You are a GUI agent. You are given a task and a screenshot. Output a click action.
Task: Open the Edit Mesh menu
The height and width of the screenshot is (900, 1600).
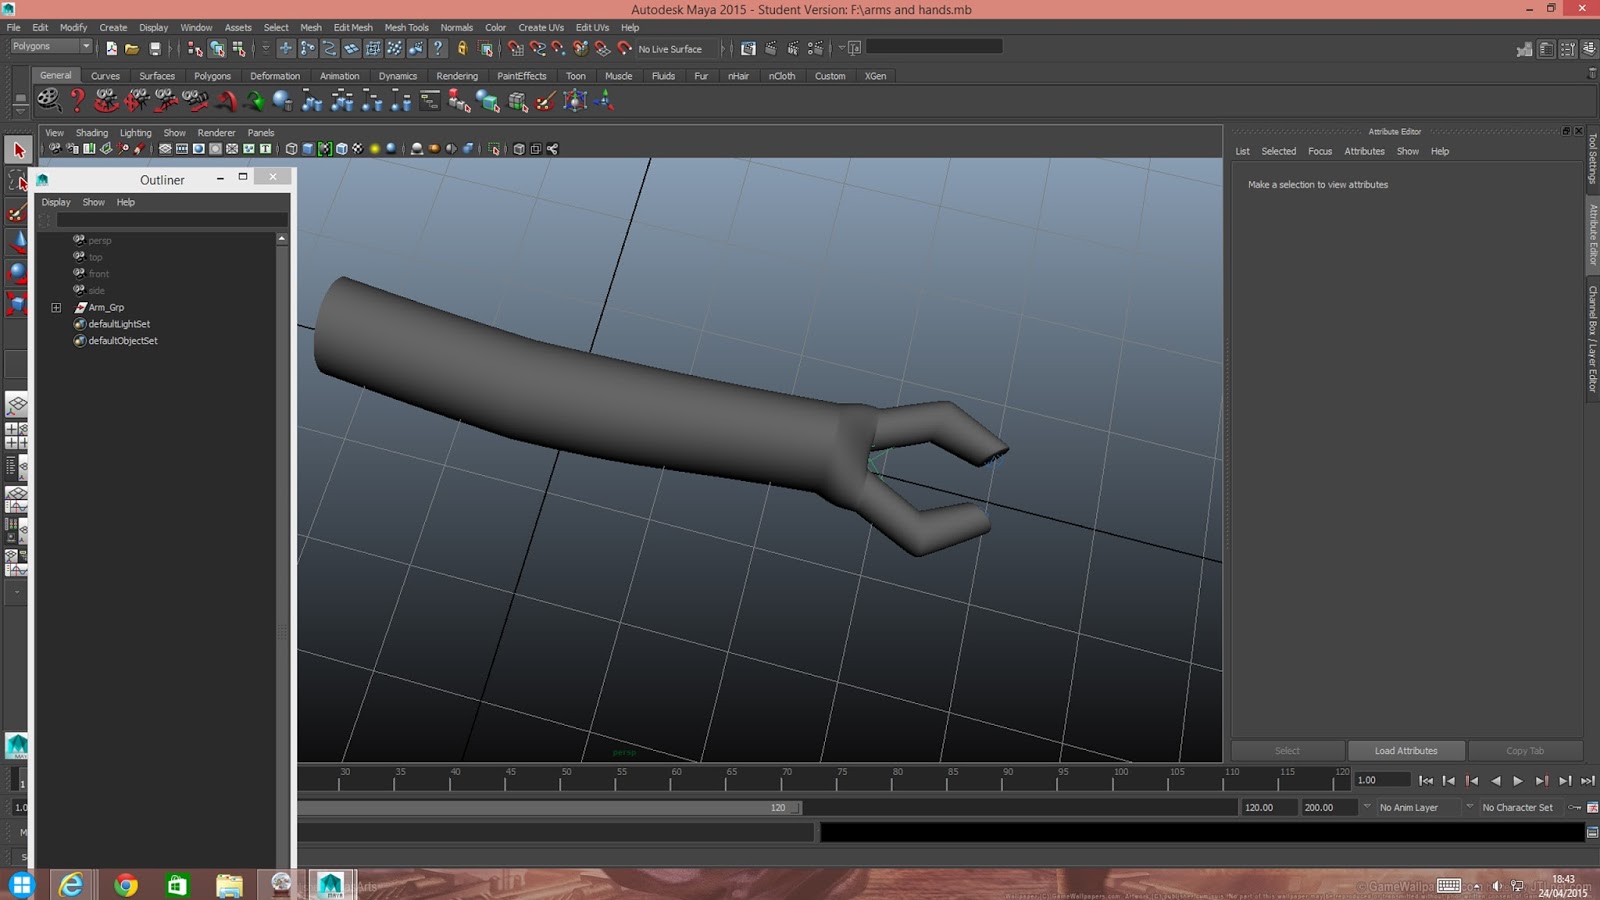pyautogui.click(x=352, y=28)
